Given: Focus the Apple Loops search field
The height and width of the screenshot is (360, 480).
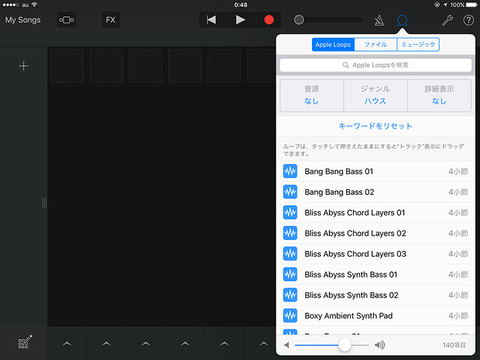Looking at the screenshot, I should [376, 65].
